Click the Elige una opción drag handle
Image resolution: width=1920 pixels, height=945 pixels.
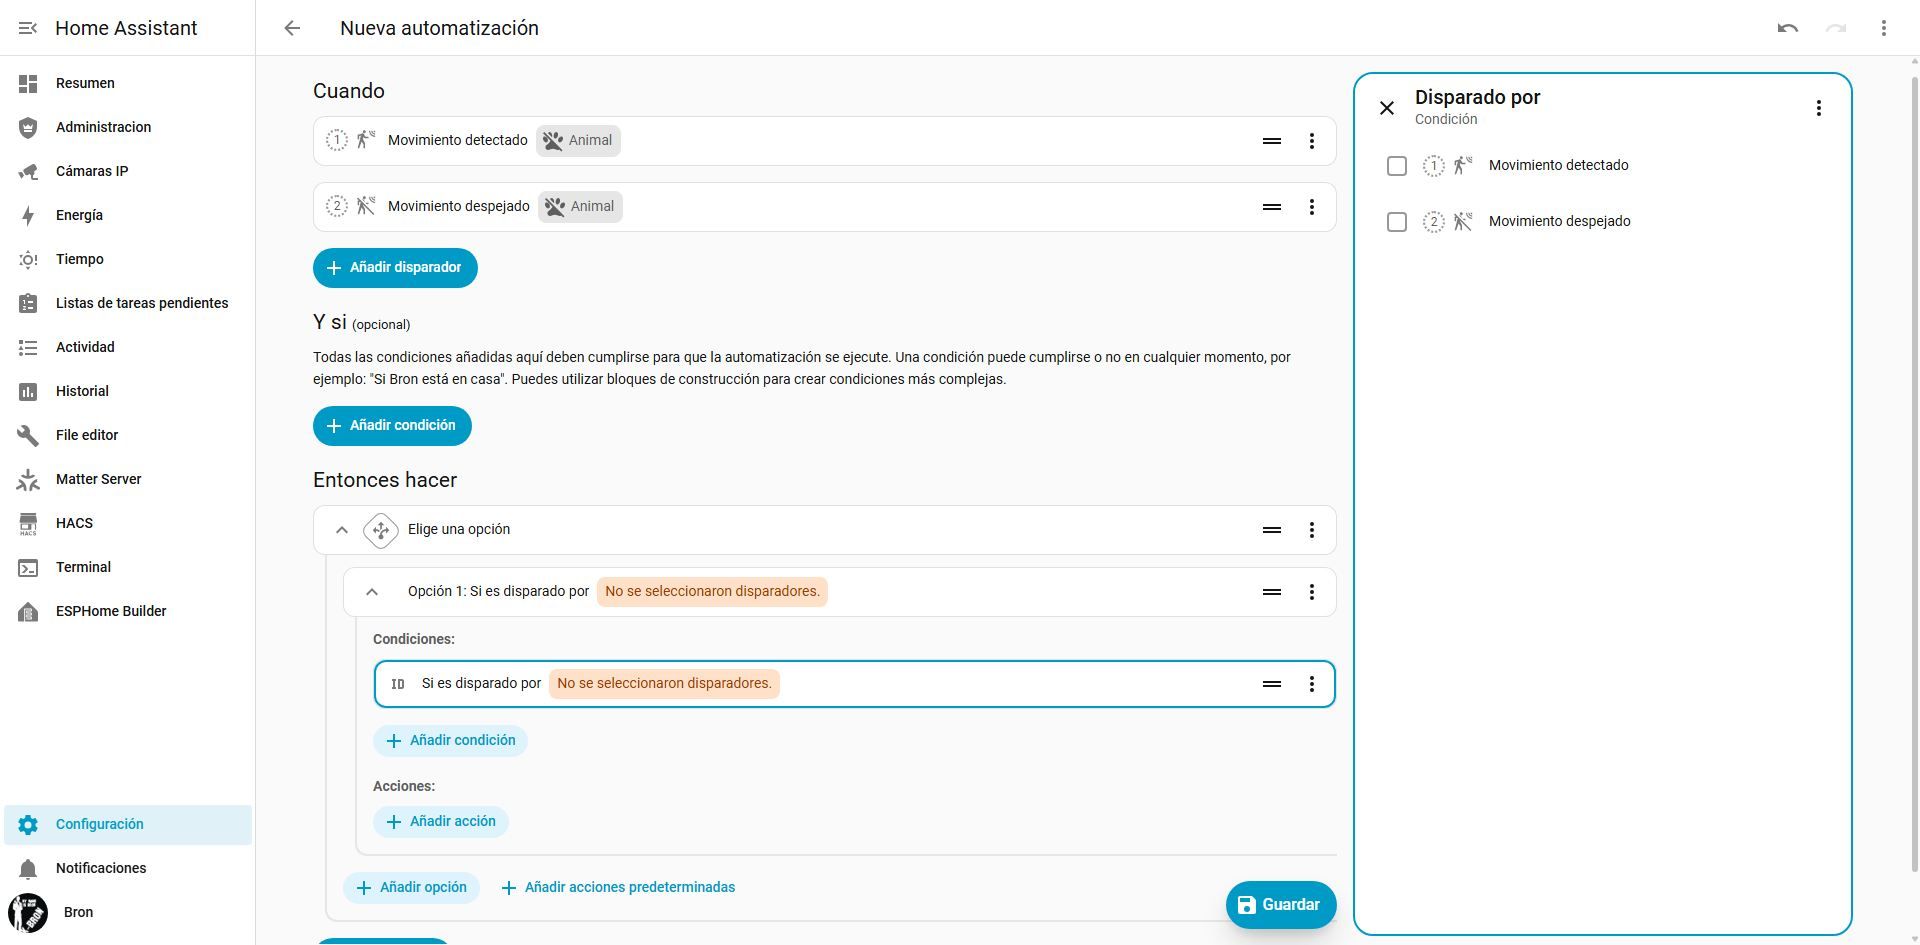point(1272,530)
